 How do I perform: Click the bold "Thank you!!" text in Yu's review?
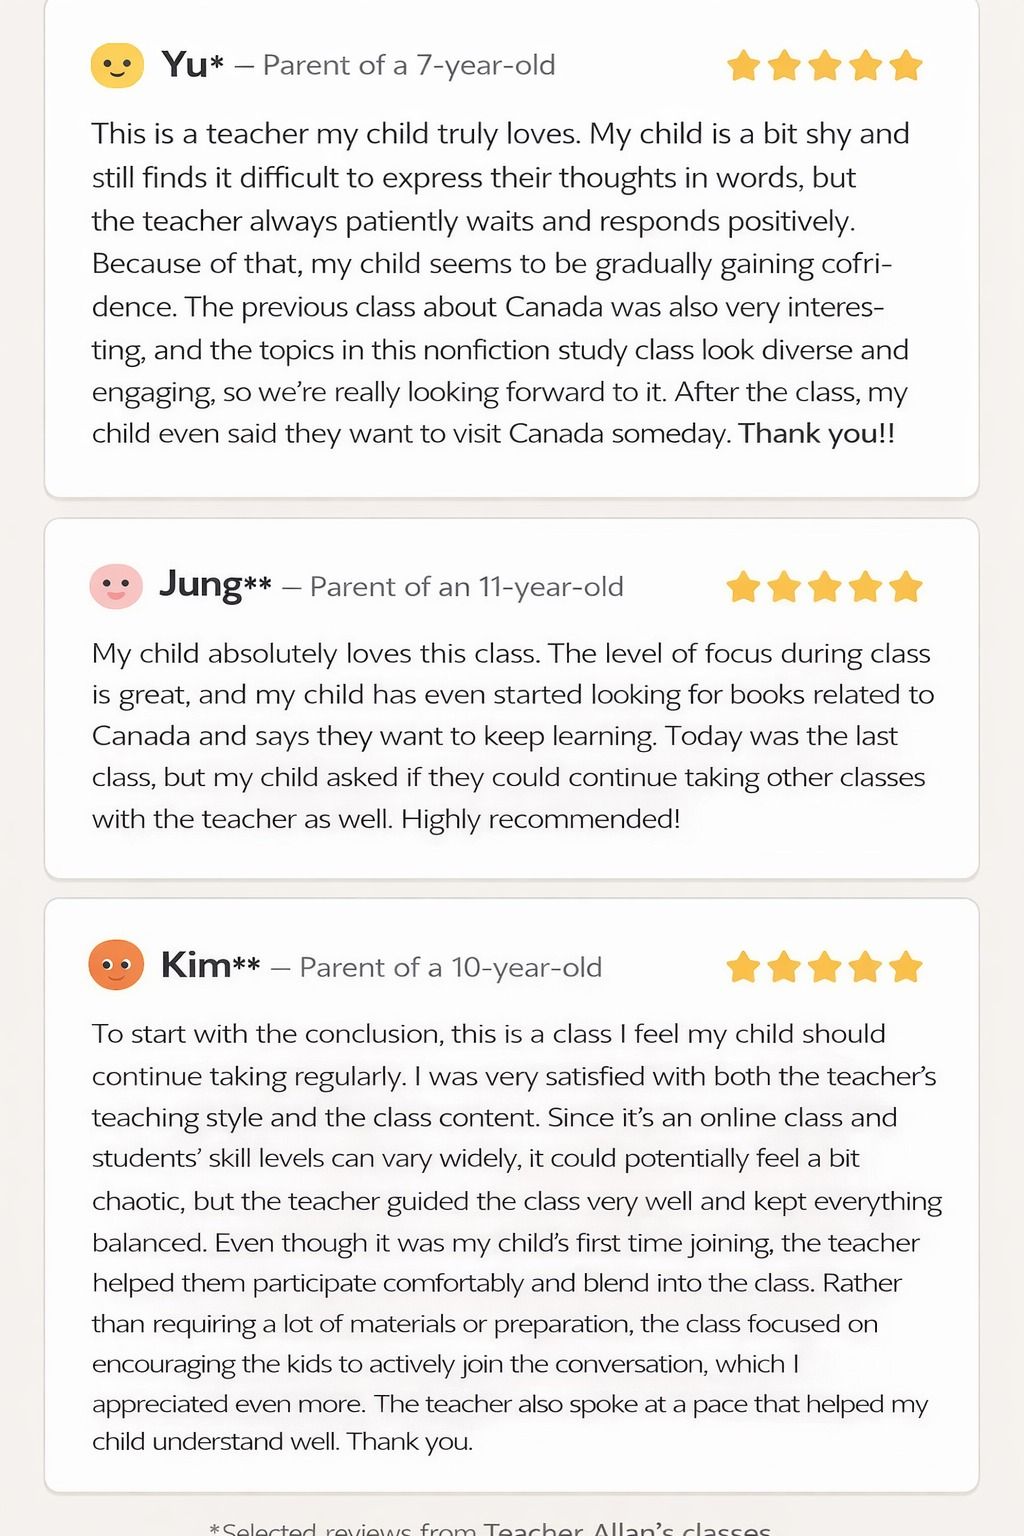click(x=816, y=434)
